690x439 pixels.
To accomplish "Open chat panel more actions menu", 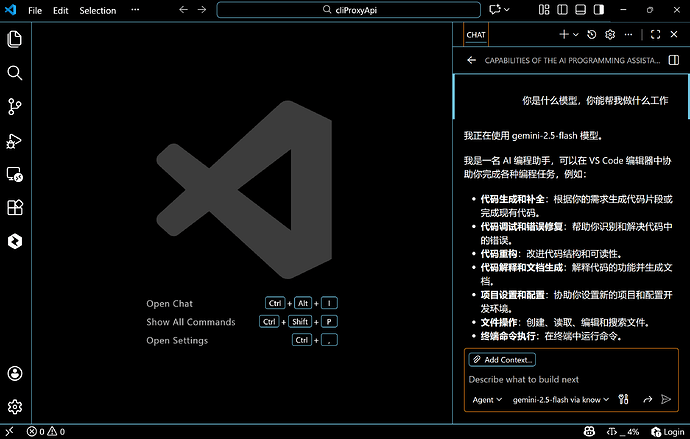I will click(628, 34).
